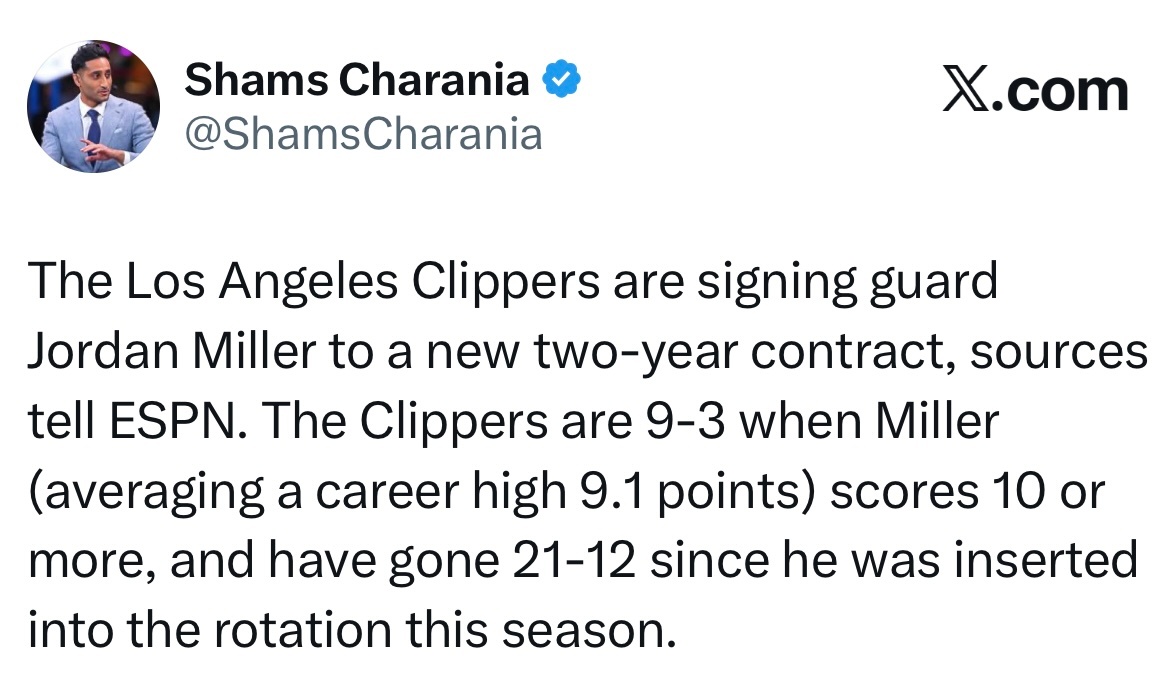Click the X logo glyph in X.com
1155x683 pixels.
966,91
